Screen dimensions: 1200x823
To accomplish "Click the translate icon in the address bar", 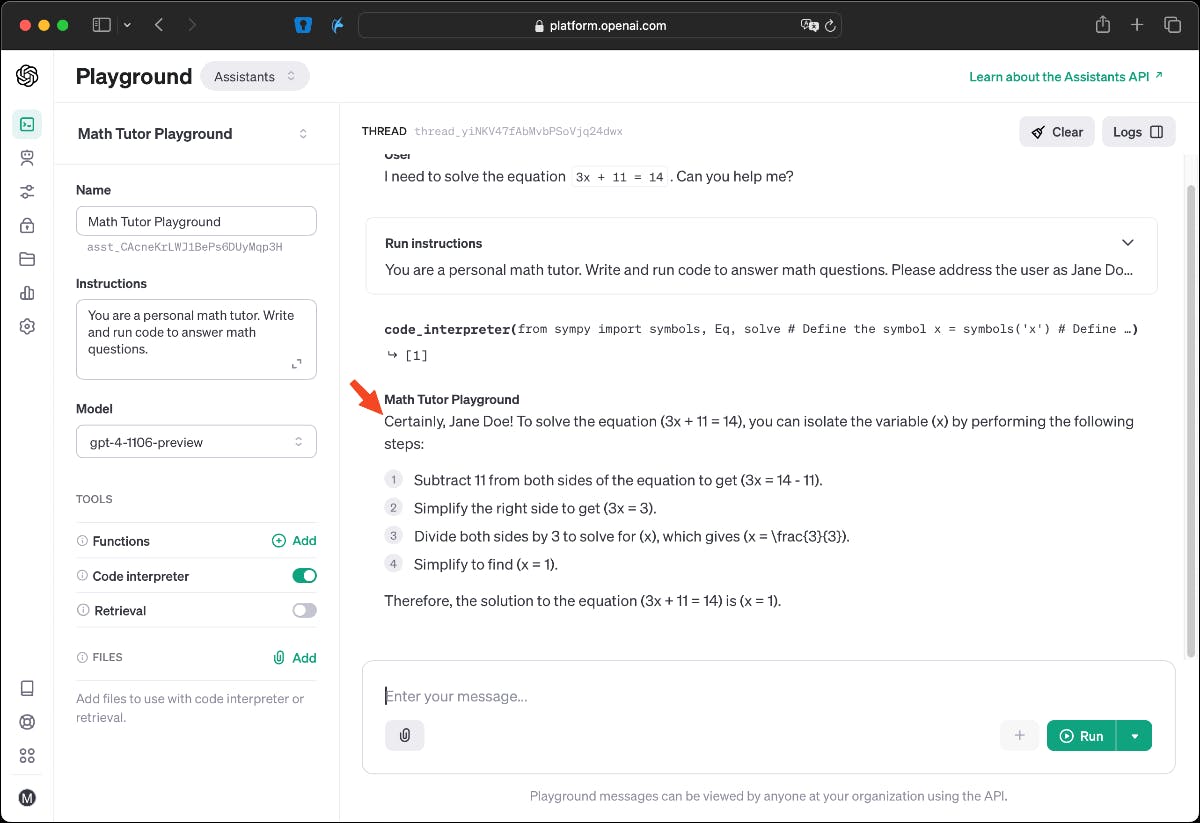I will (x=809, y=26).
